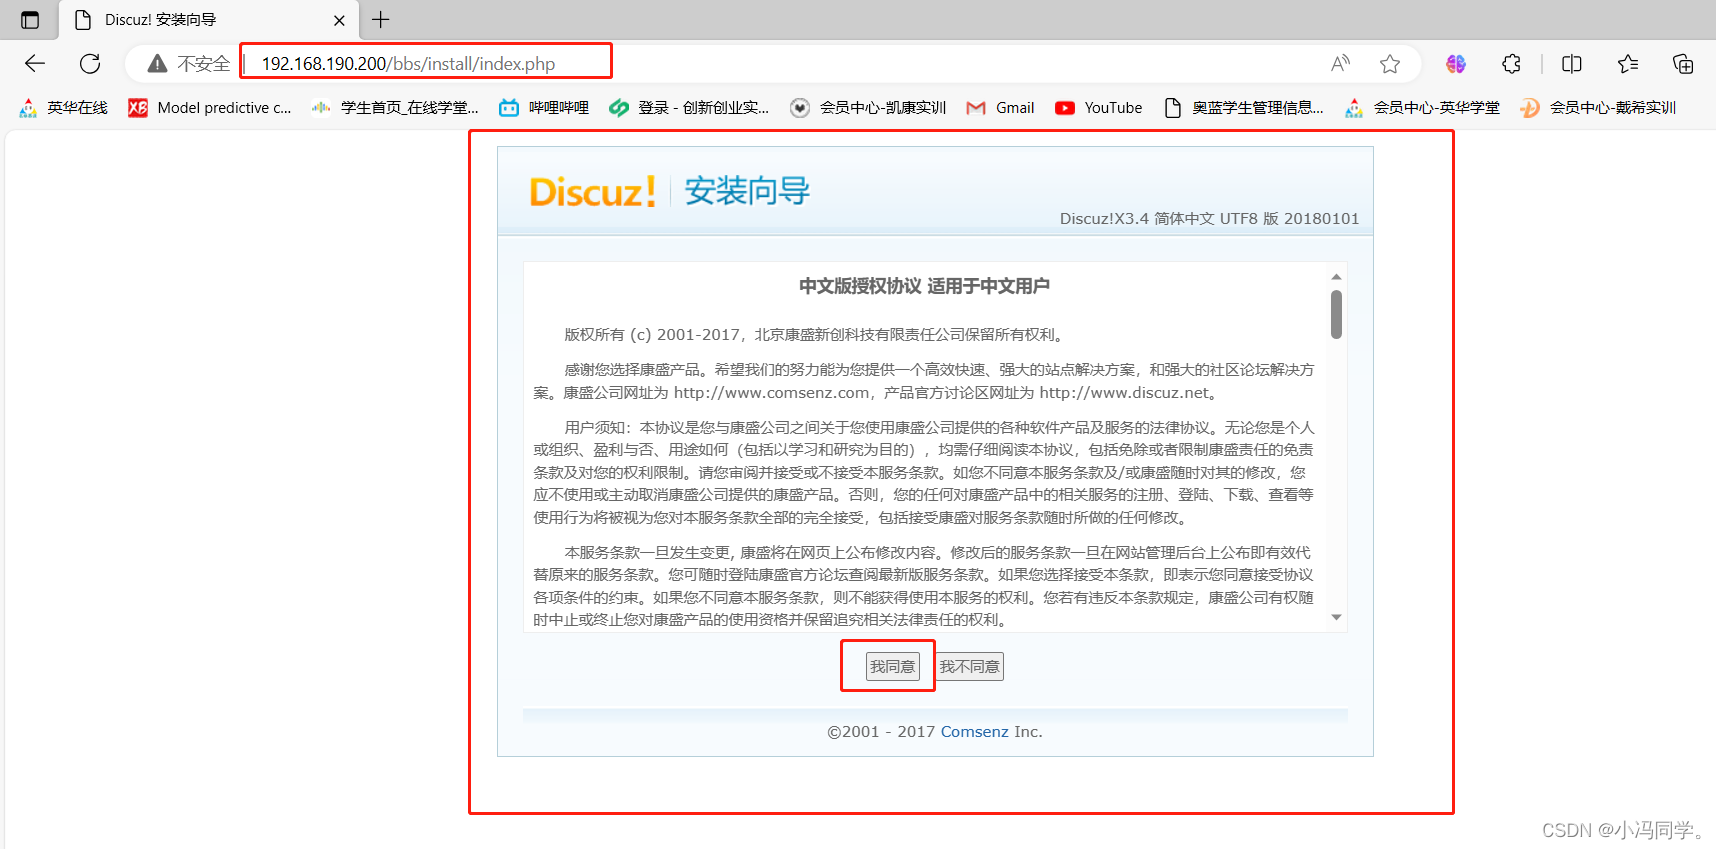Open the favorites list icon

[1628, 64]
